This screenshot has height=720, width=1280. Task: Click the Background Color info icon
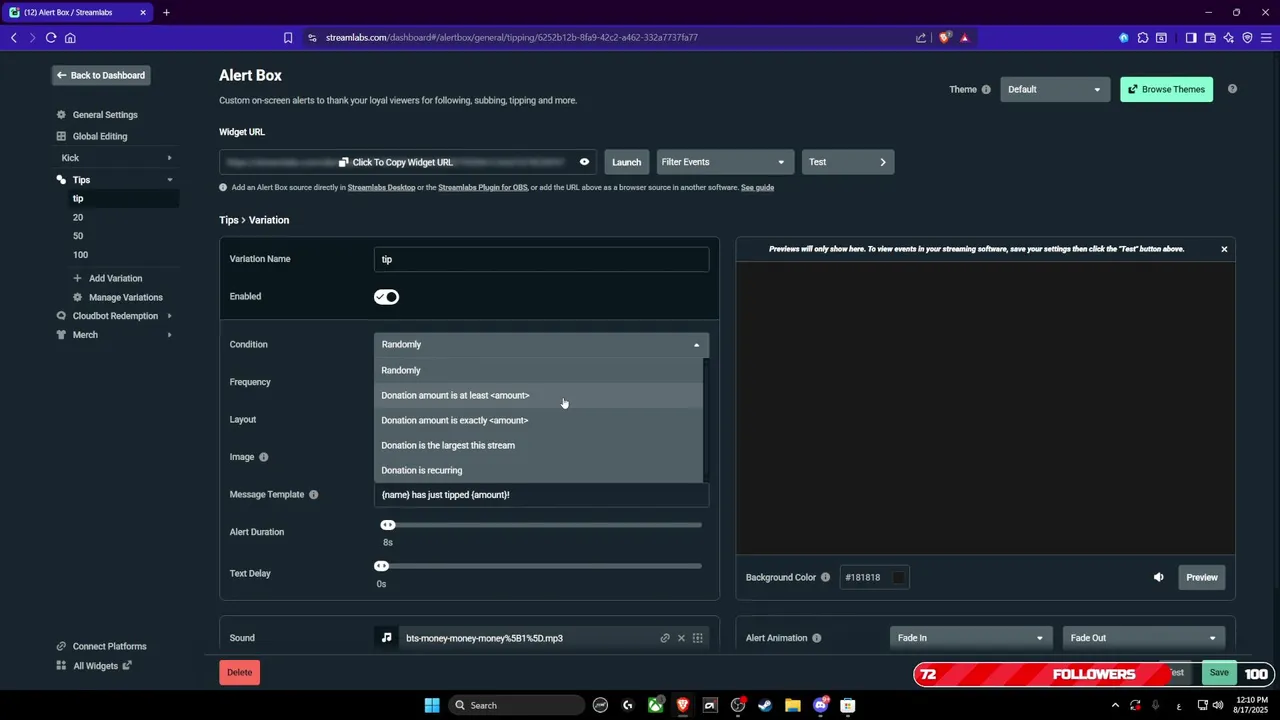point(825,577)
